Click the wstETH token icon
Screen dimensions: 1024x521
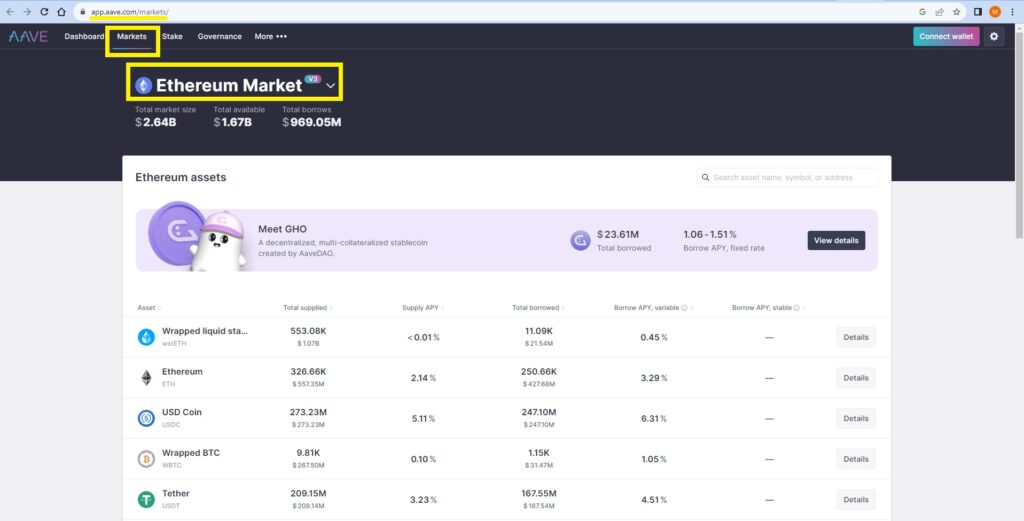click(146, 337)
